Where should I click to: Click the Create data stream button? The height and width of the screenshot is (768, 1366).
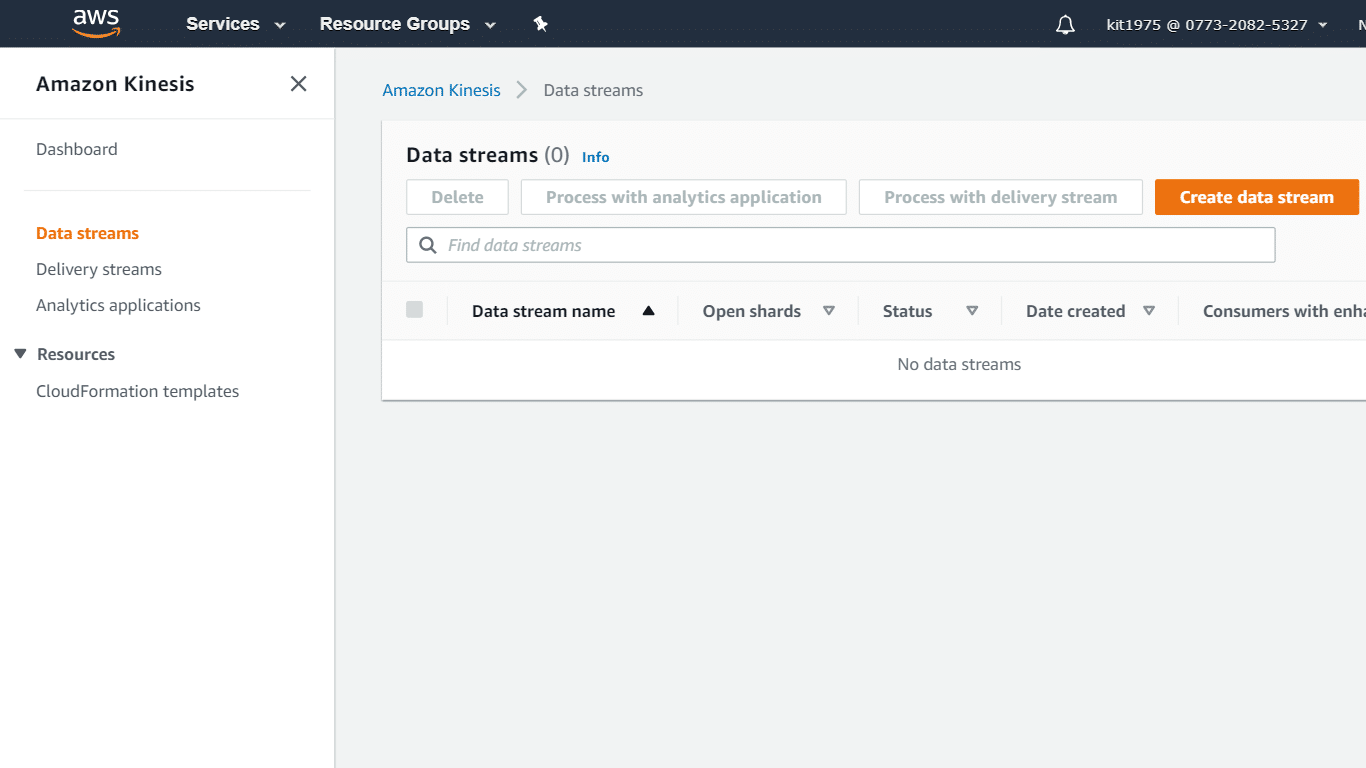1256,197
